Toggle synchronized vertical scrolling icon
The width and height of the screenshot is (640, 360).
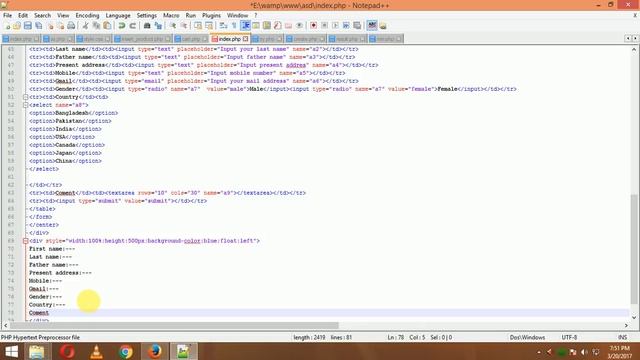pos(198,26)
